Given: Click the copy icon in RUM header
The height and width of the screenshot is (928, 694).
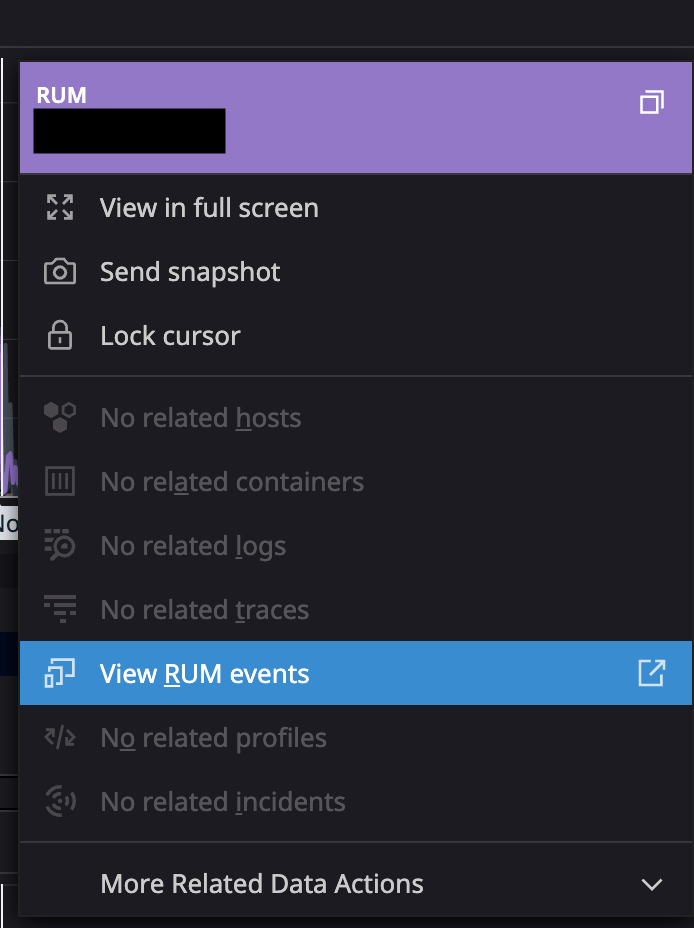Looking at the screenshot, I should [651, 102].
